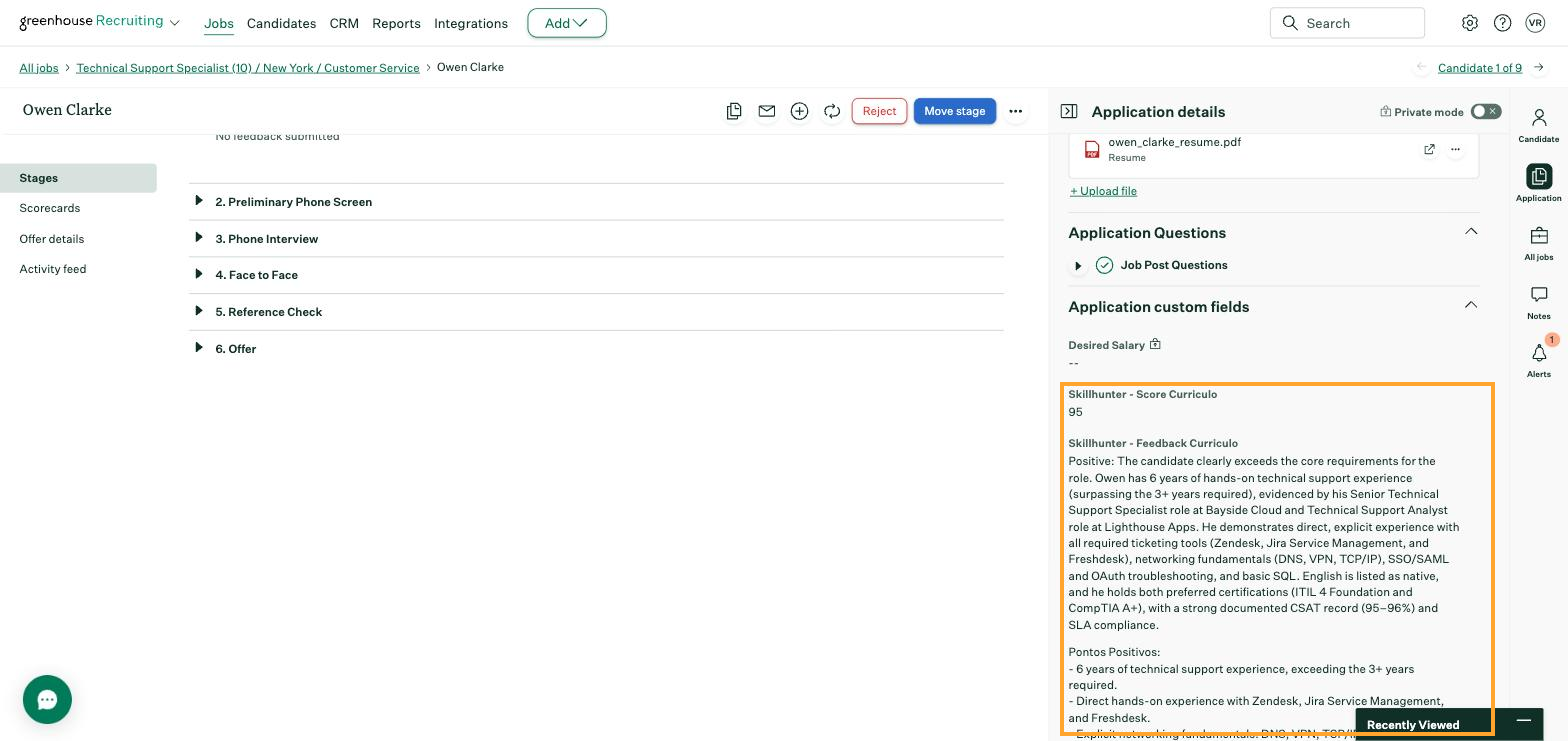
Task: Open the Integrations top navigation tab
Action: tap(471, 23)
